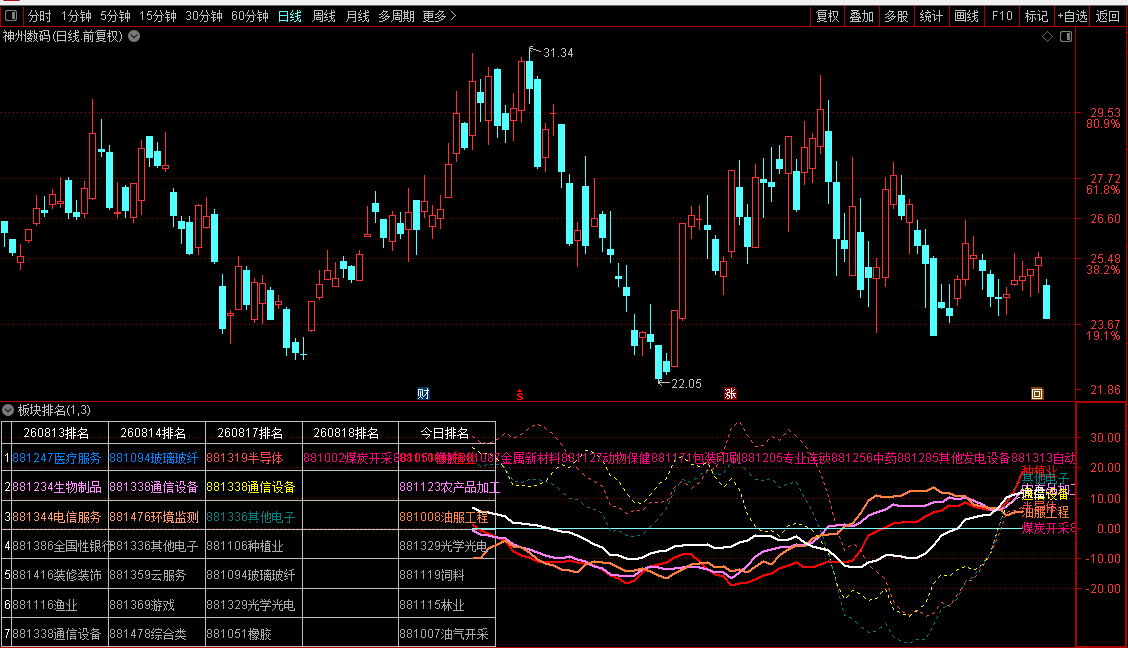
Task: Switch to 30分钟 period
Action: (204, 16)
